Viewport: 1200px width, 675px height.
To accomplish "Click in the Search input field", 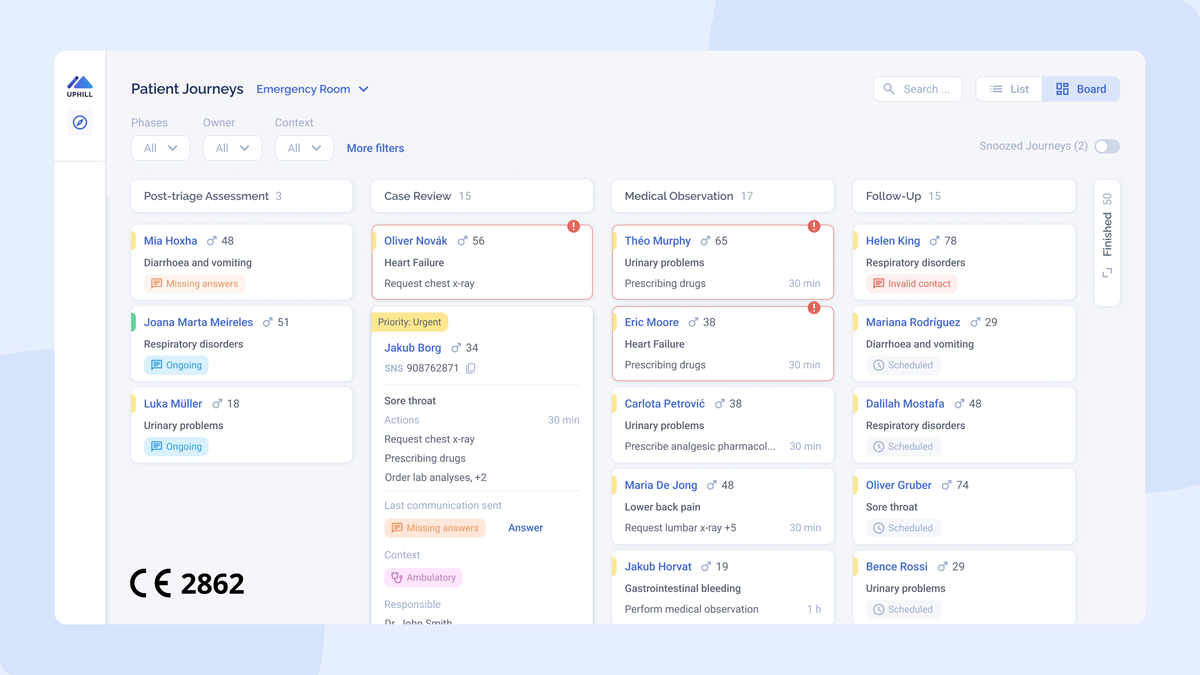I will [x=927, y=89].
